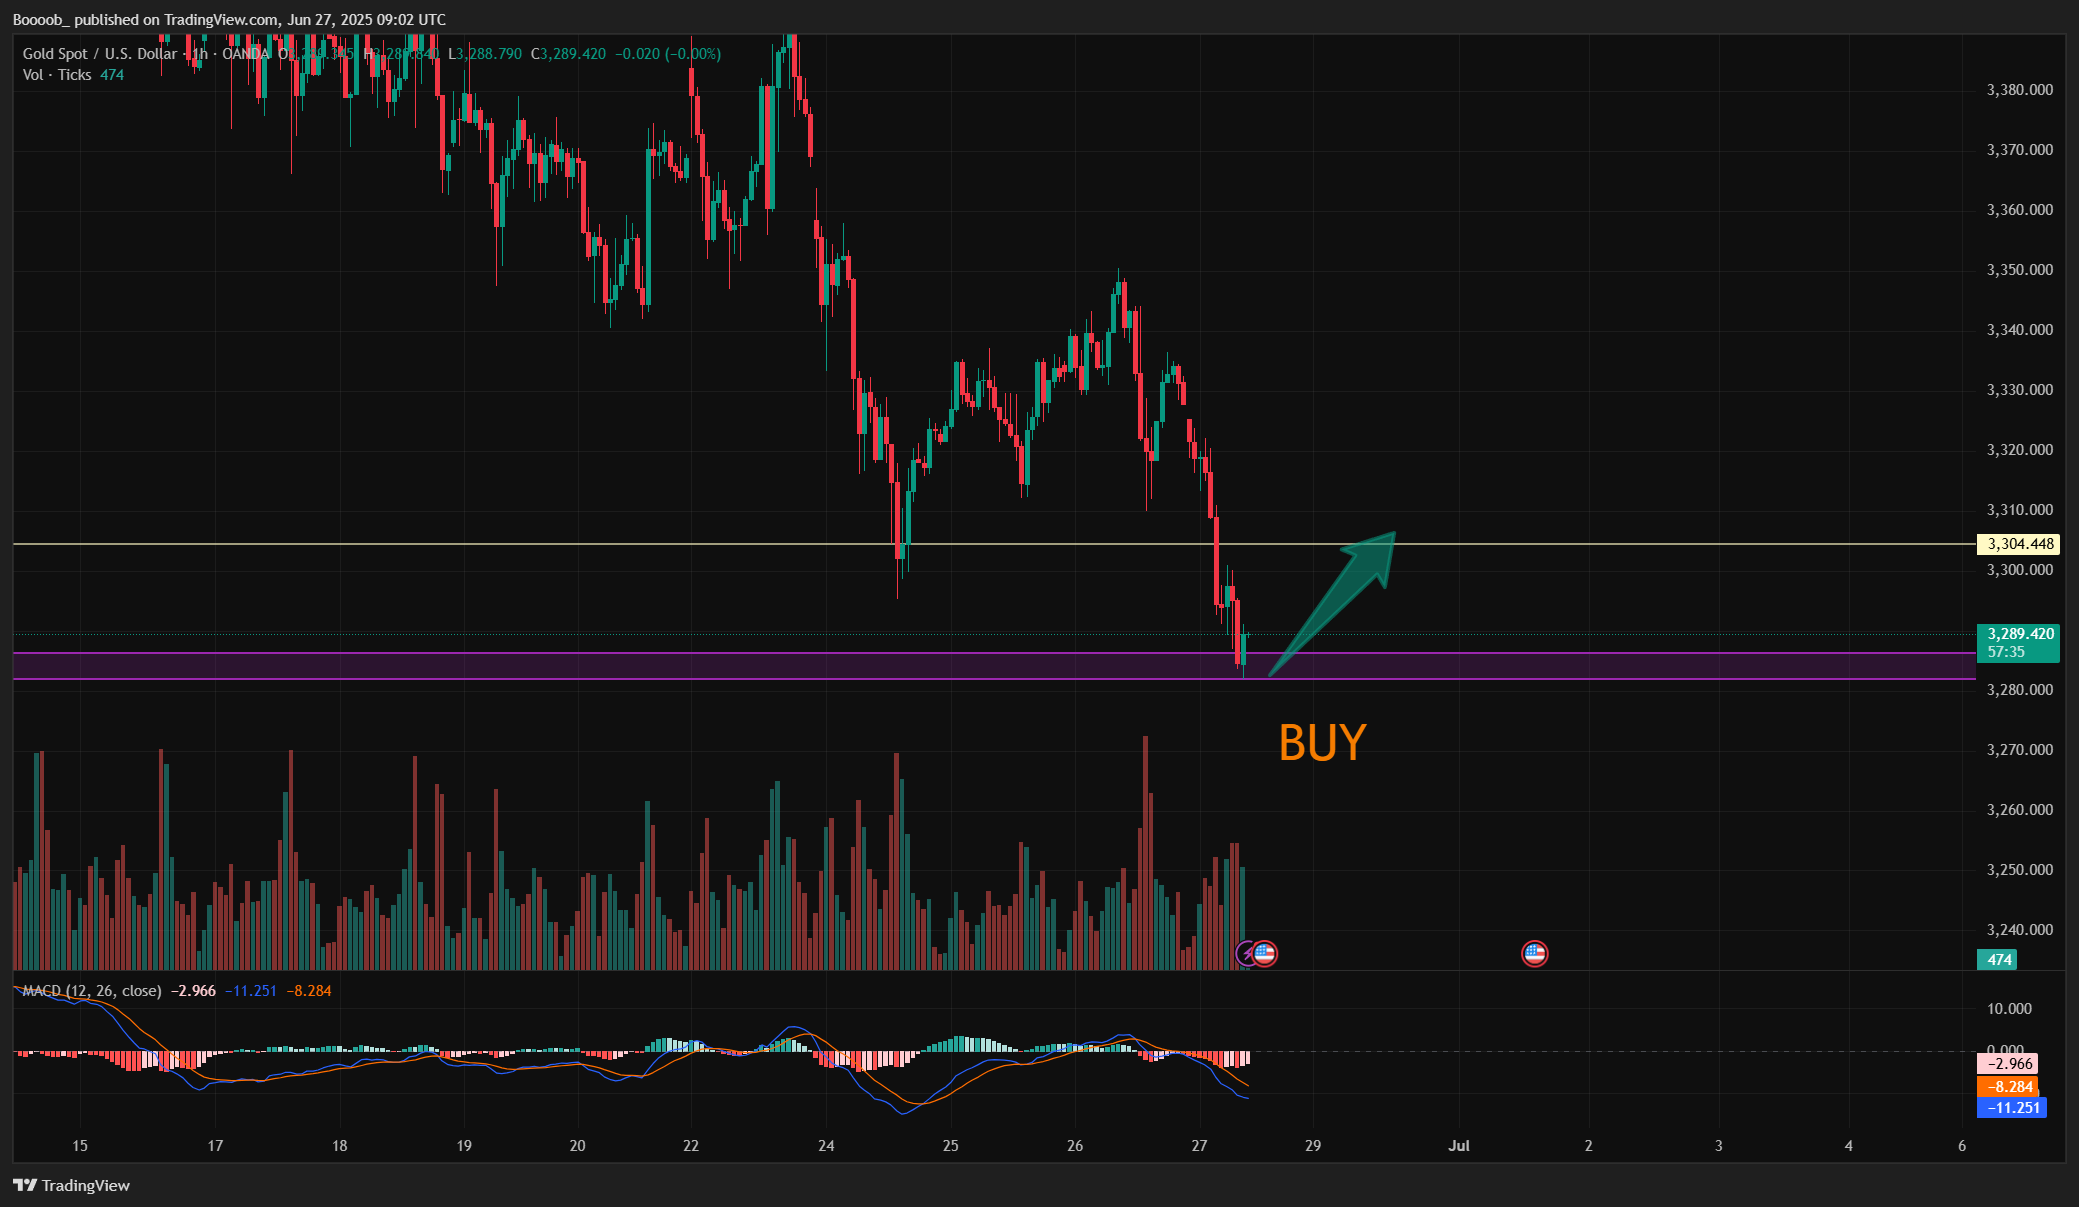Click the 3,370.000 price axis label
Screen dimensions: 2079x1207
[2020, 150]
